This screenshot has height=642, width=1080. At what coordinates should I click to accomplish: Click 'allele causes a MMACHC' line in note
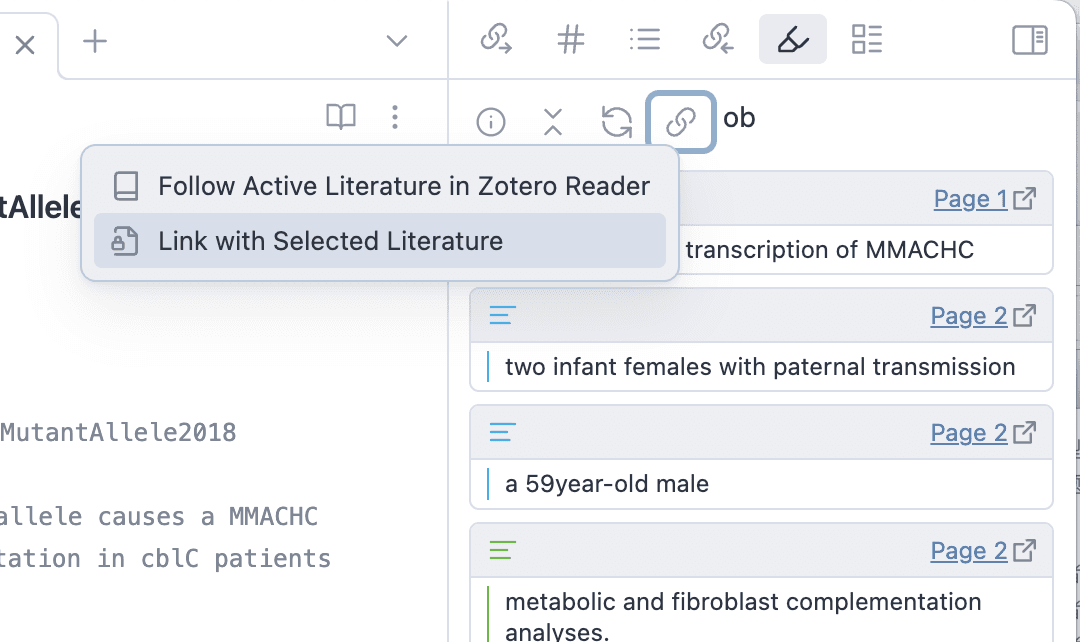pos(159,517)
